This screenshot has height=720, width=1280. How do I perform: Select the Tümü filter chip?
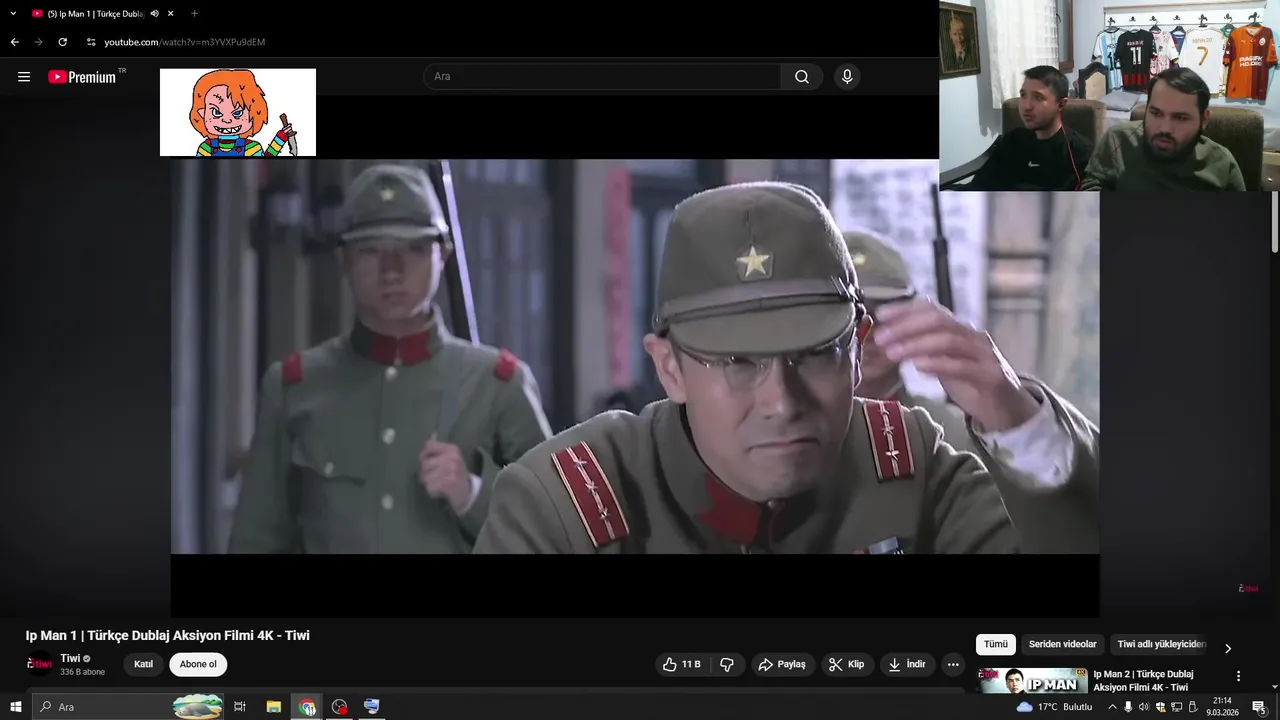996,645
